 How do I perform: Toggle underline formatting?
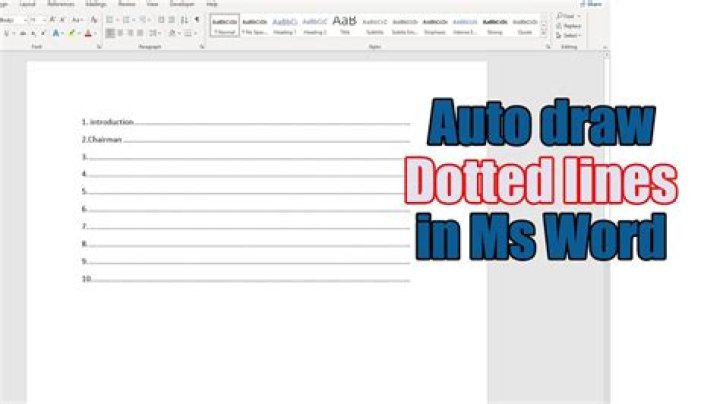coord(6,34)
